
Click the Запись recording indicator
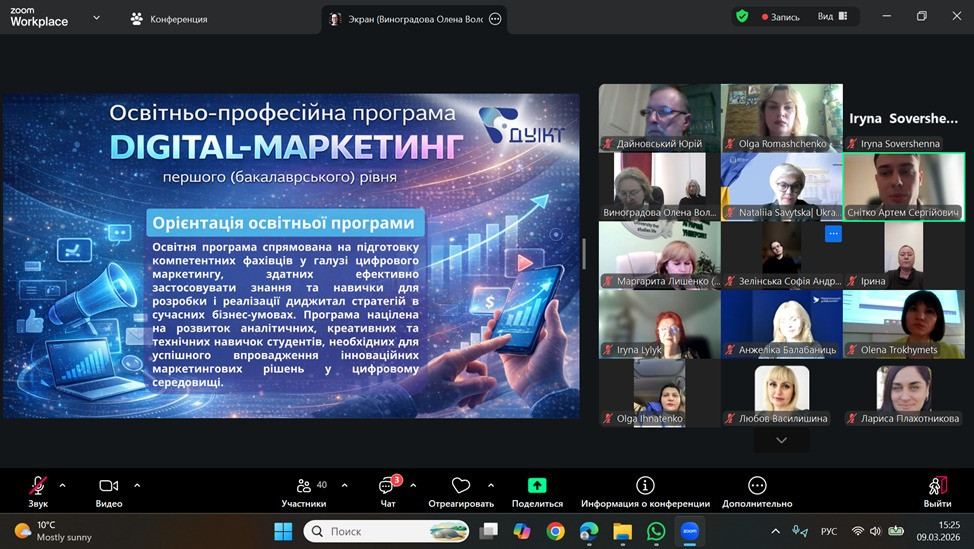780,17
